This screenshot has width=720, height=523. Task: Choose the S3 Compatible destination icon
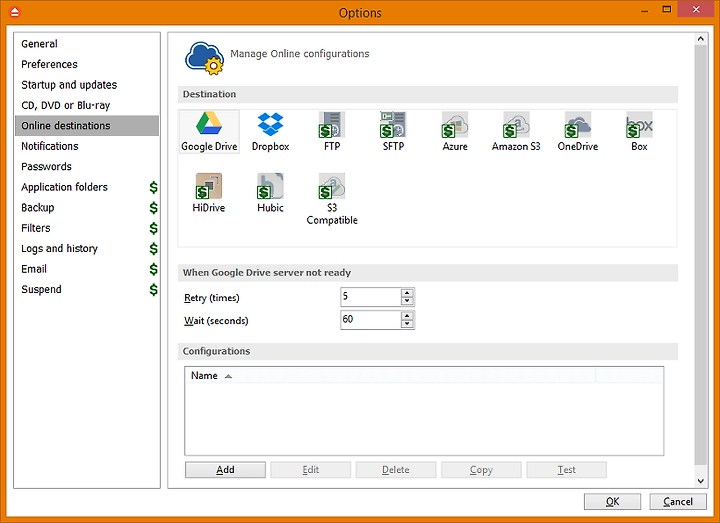coord(332,199)
